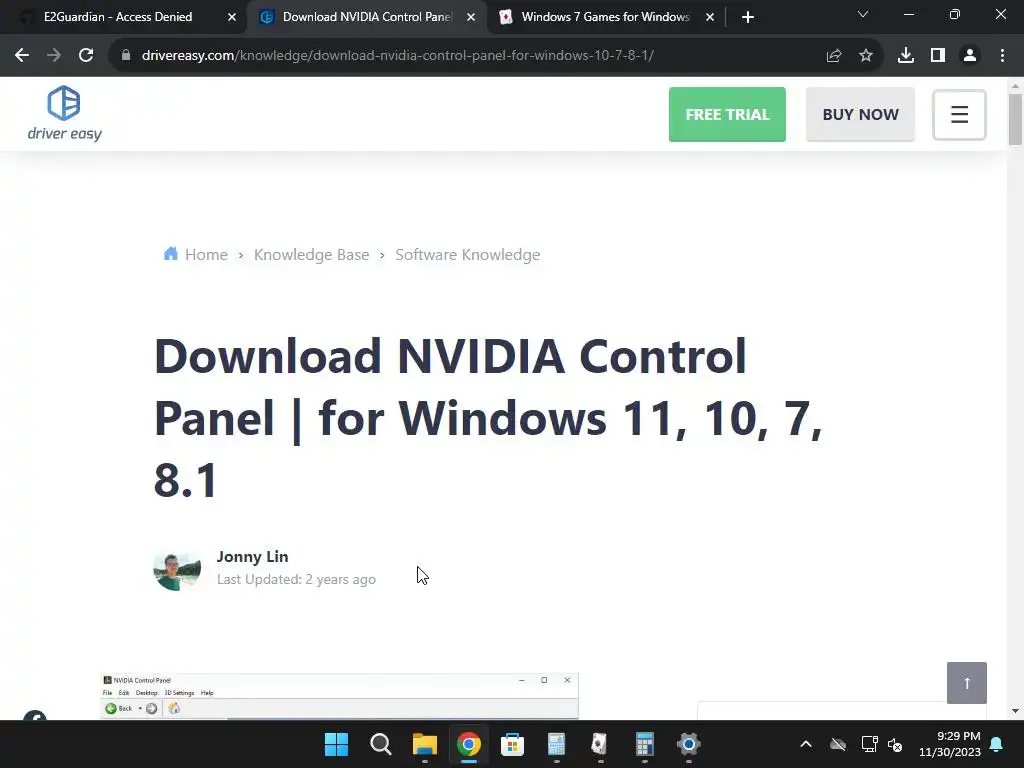Open the Settings gear taskbar icon
Screen dimensions: 1024x768
click(688, 744)
